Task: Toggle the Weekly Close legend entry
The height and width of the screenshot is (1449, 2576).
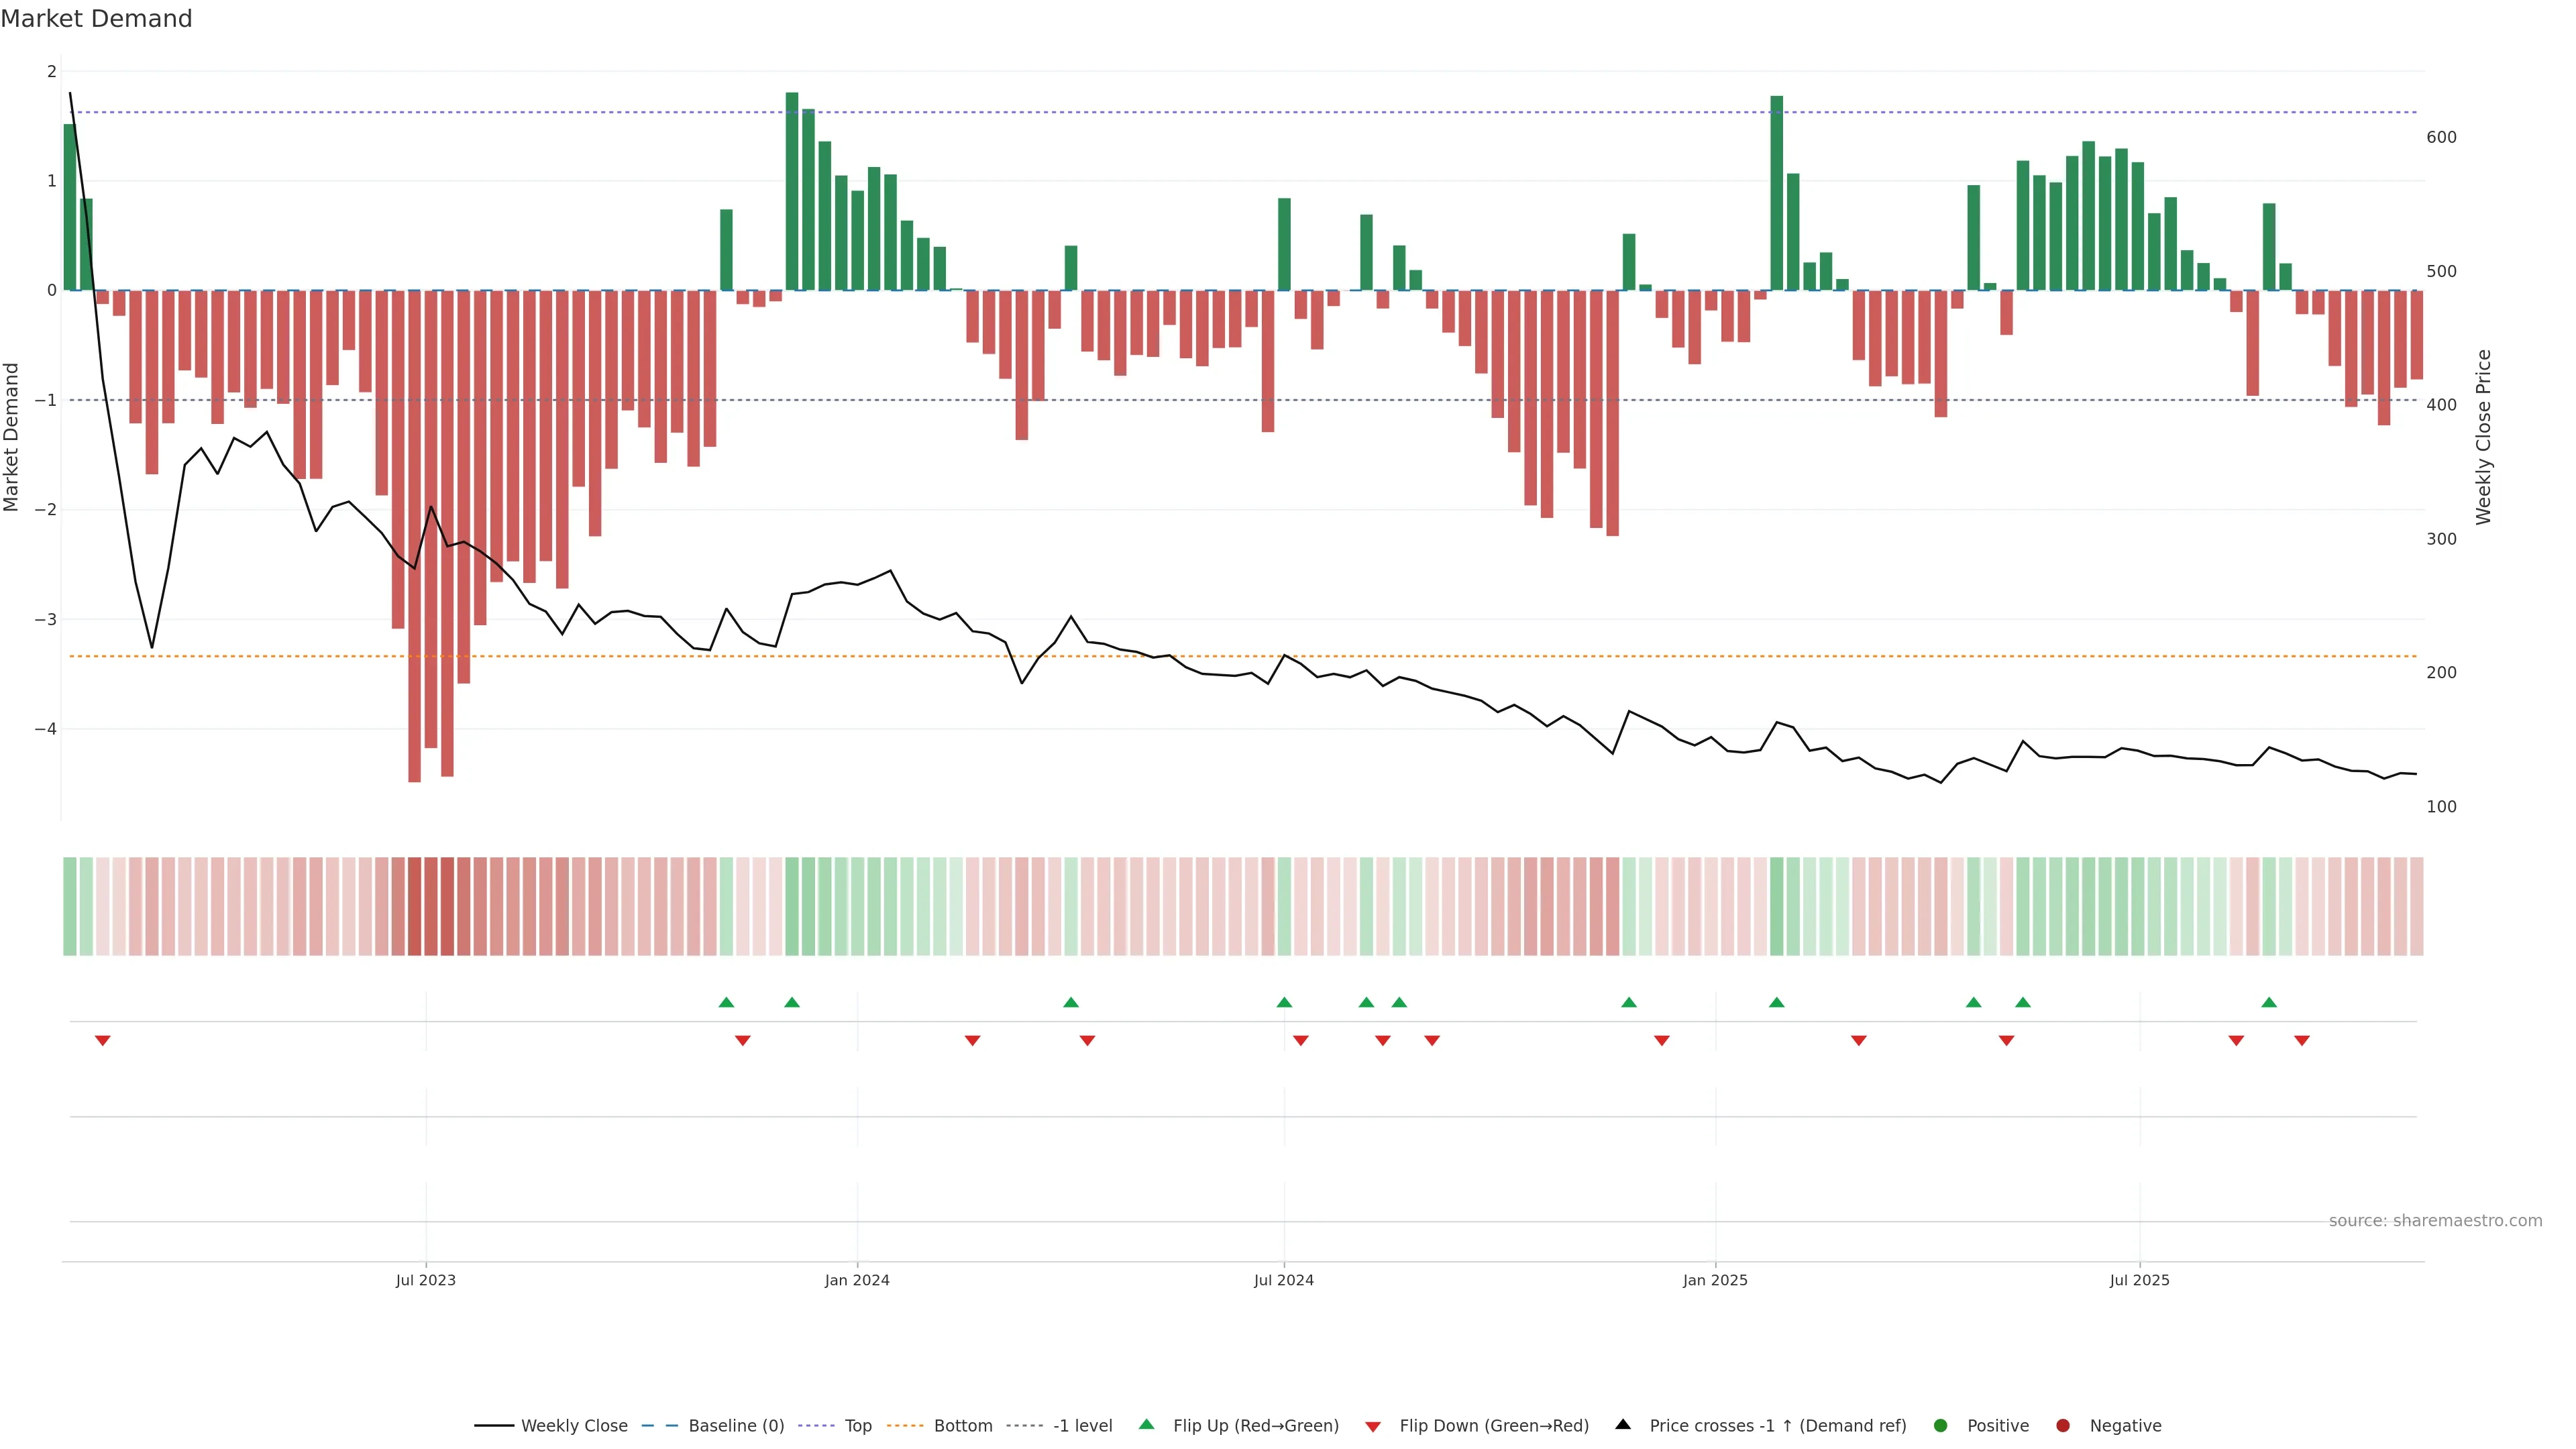Action: tap(573, 1425)
